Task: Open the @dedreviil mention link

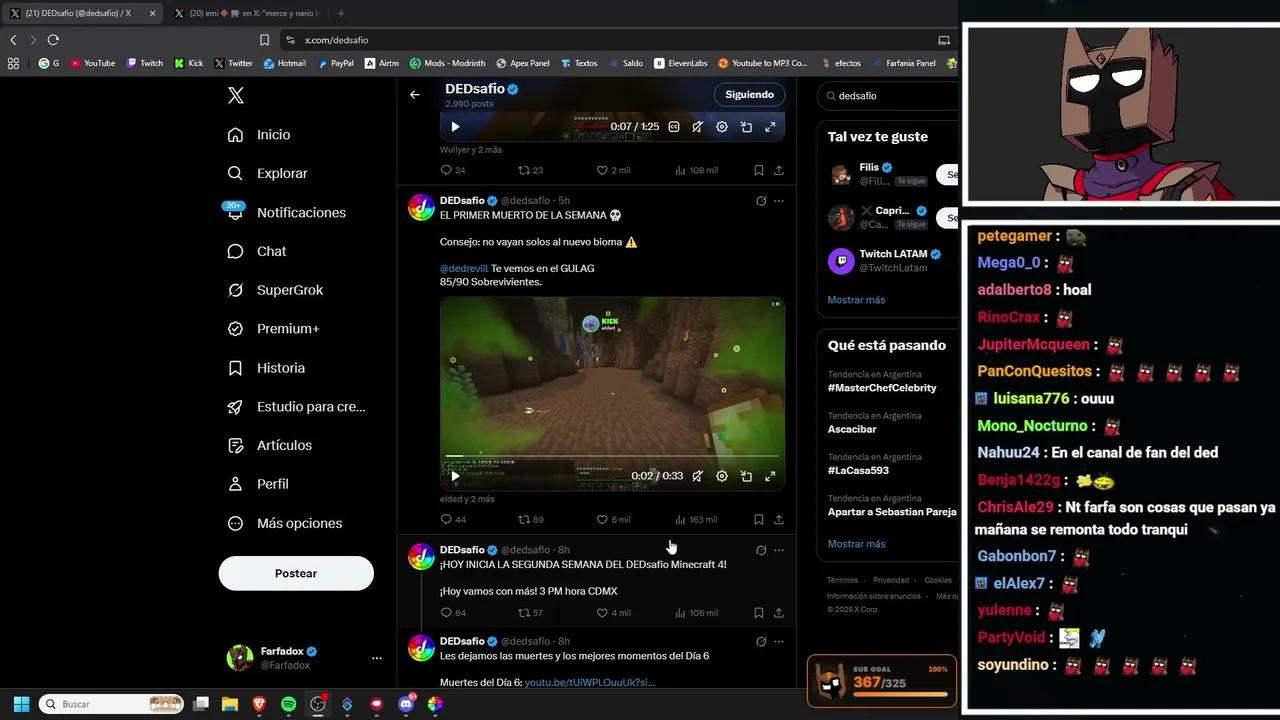Action: click(464, 268)
